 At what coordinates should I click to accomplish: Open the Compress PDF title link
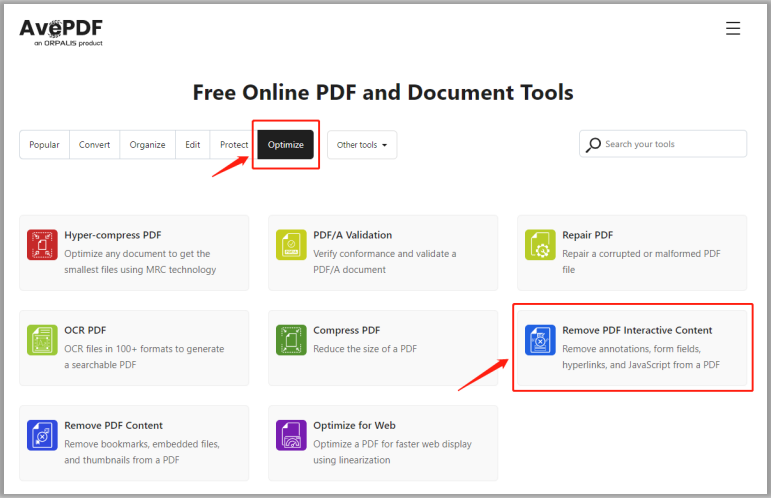pyautogui.click(x=347, y=330)
